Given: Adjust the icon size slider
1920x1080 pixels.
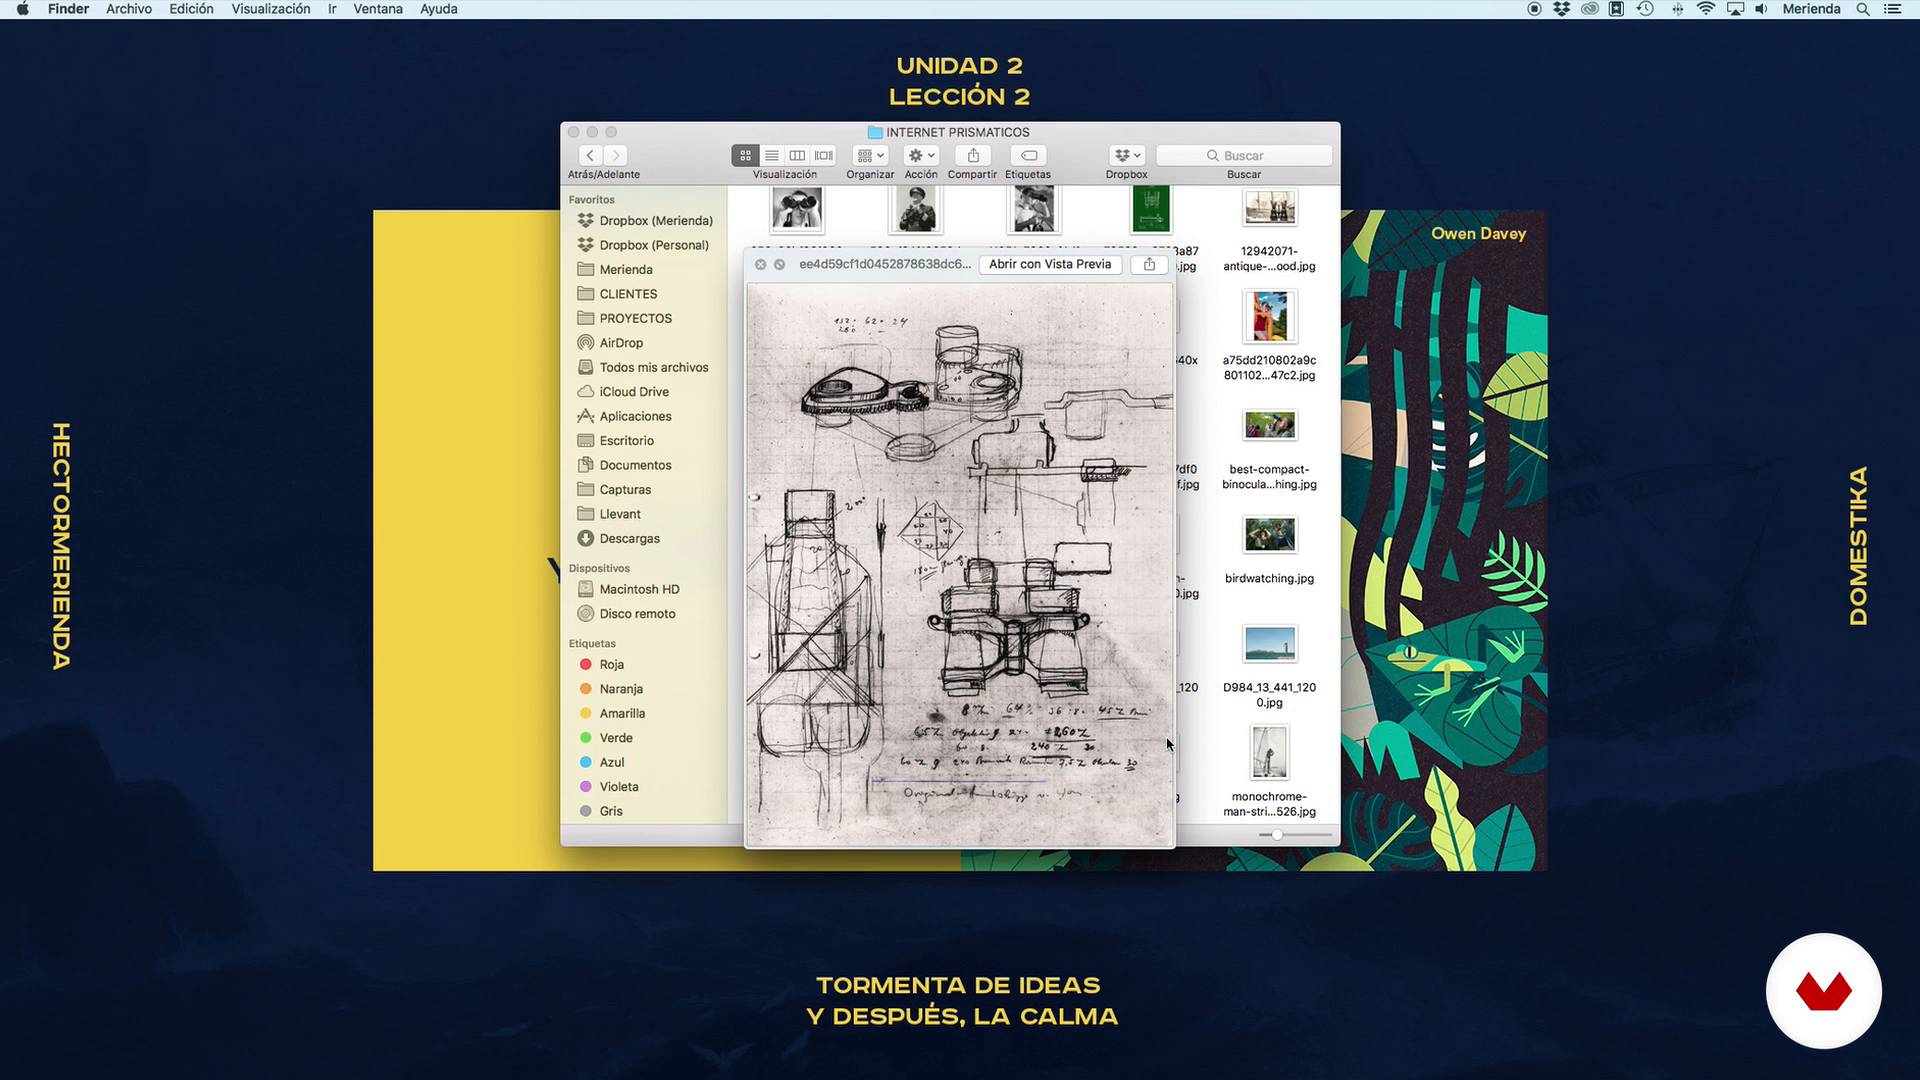Looking at the screenshot, I should coord(1277,834).
